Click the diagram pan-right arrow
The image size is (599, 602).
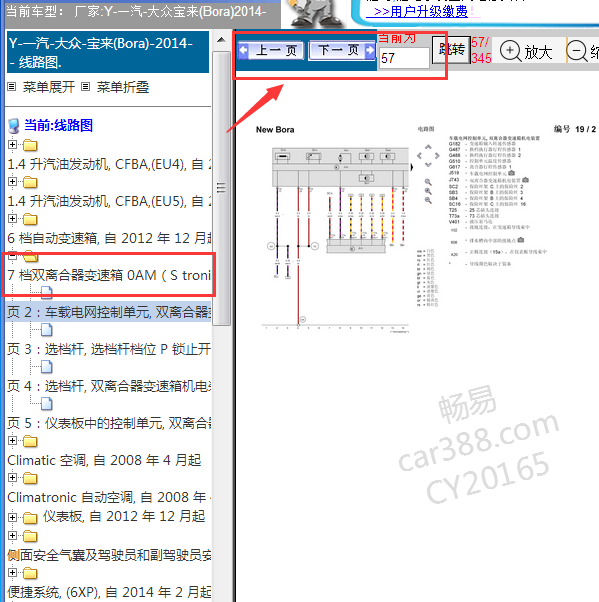437,155
